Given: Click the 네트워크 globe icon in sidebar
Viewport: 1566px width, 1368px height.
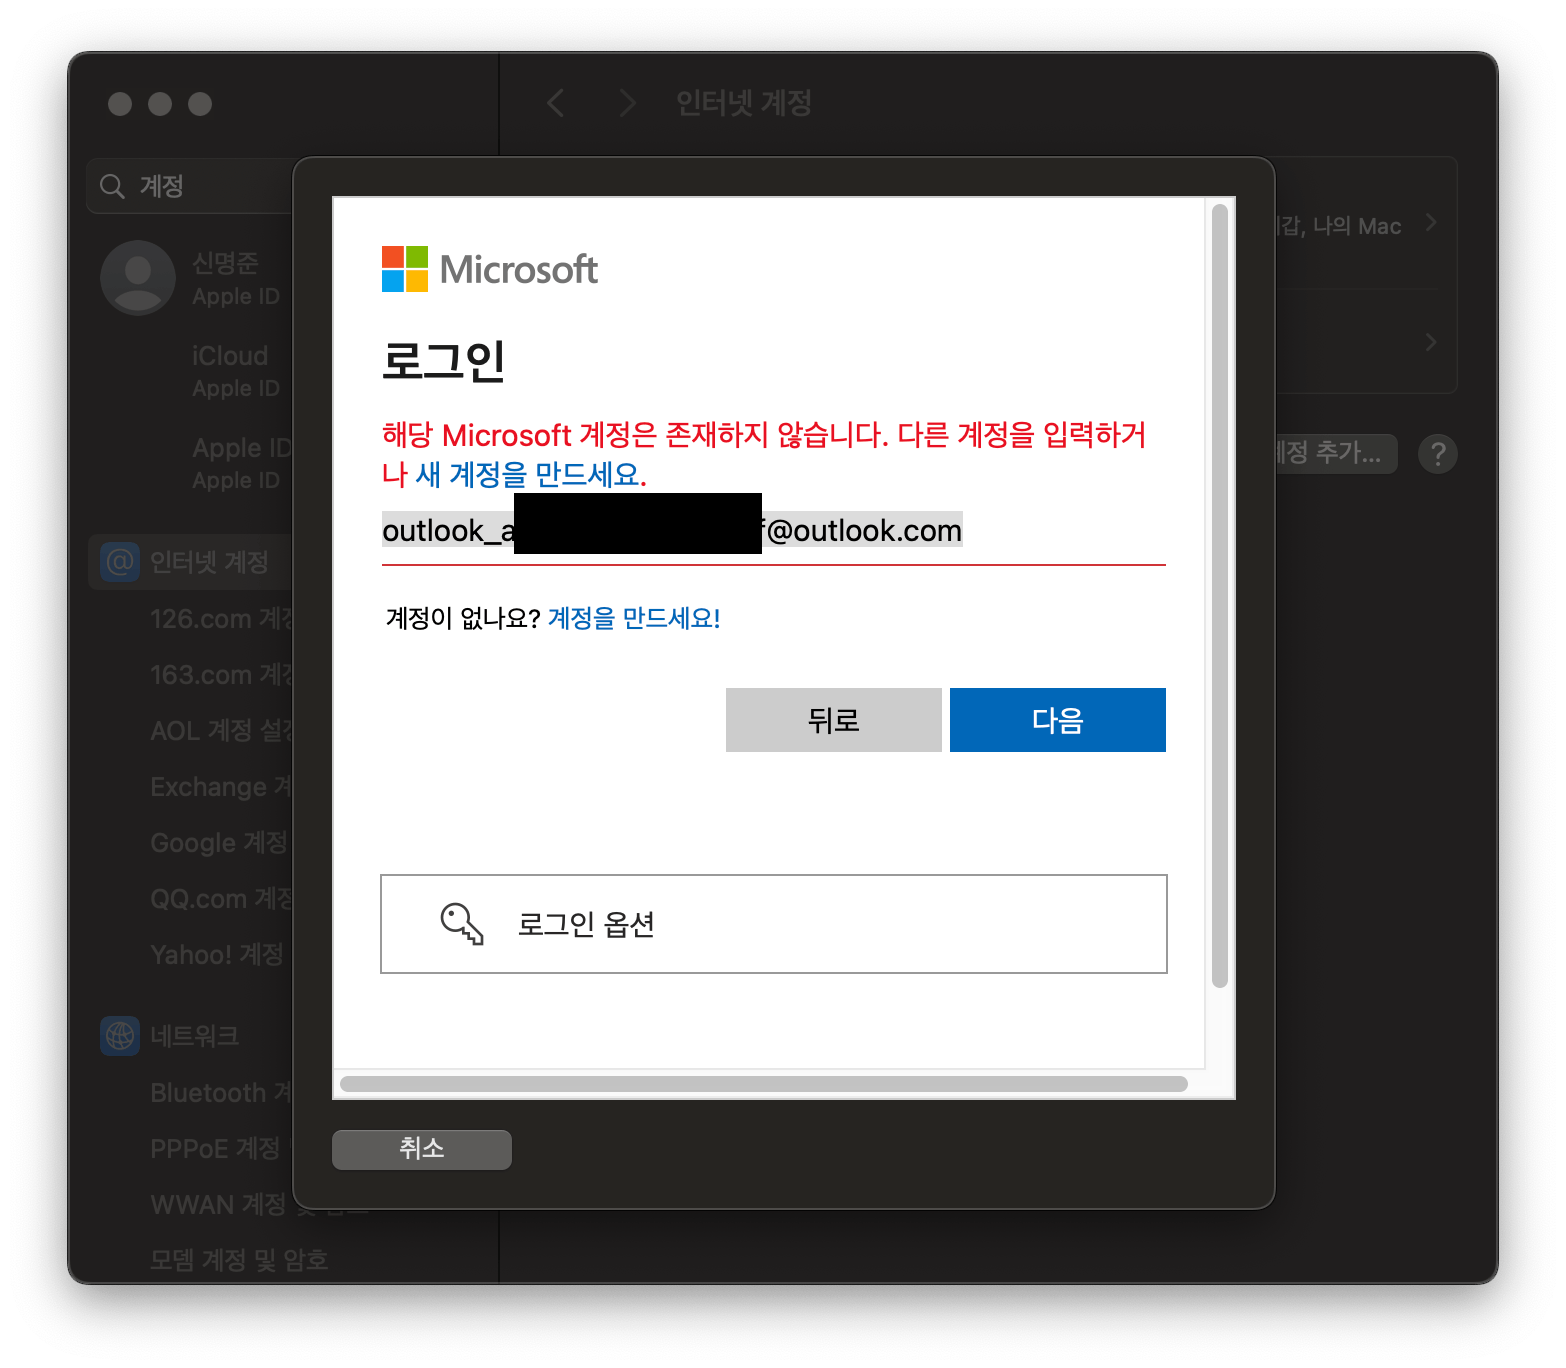Looking at the screenshot, I should (120, 1036).
